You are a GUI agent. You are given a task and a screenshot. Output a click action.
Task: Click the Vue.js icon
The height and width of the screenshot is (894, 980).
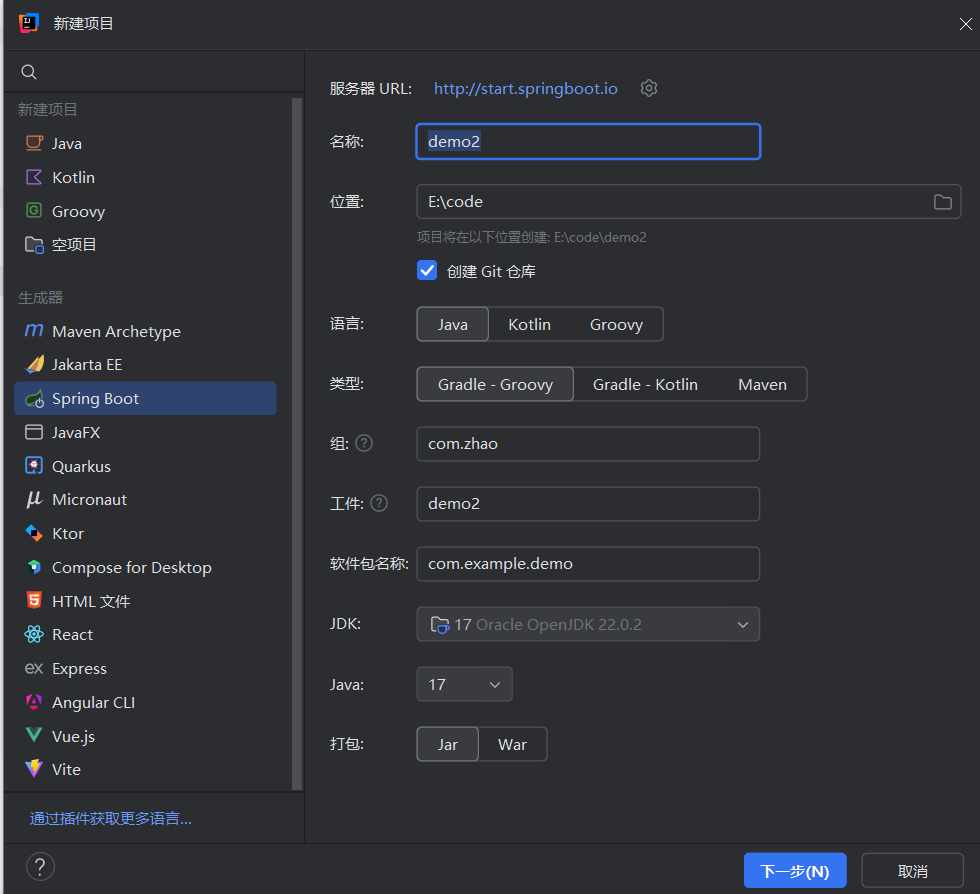(x=34, y=735)
